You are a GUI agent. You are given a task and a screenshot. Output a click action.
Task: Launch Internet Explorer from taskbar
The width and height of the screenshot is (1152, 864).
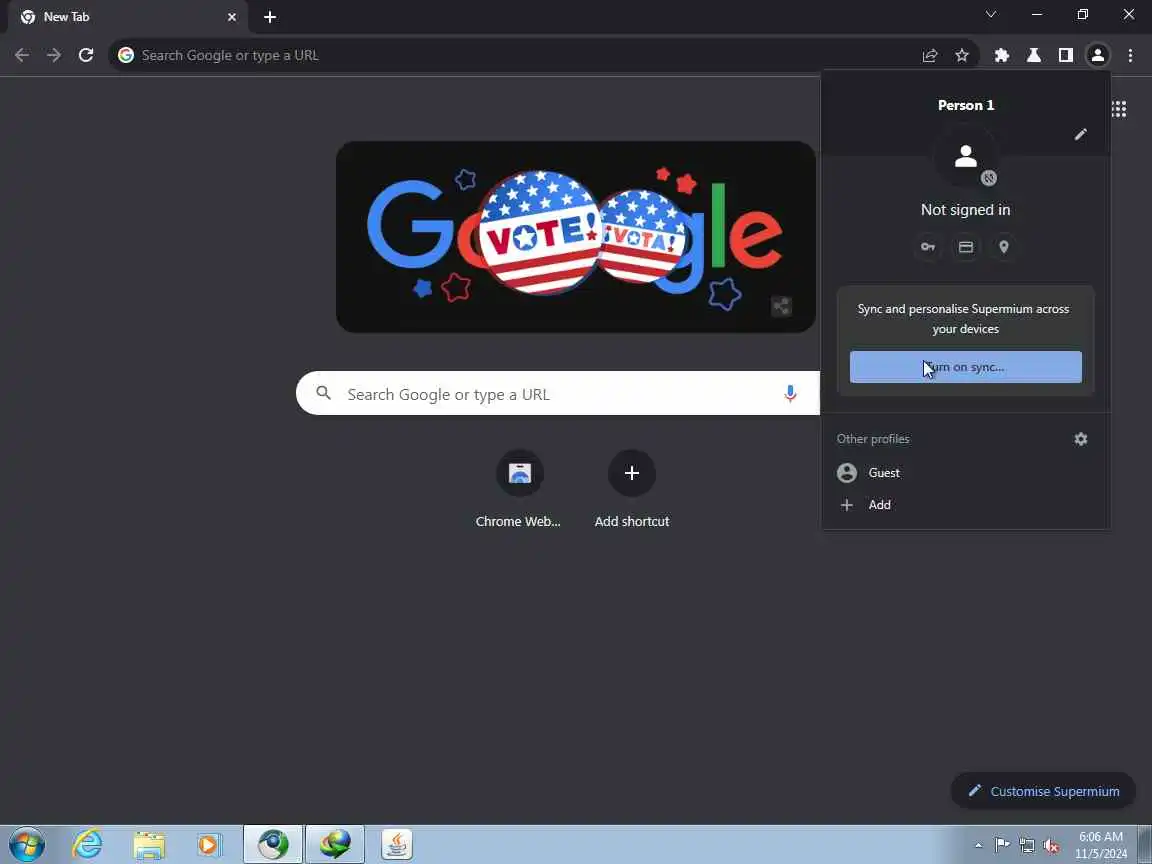(x=87, y=845)
